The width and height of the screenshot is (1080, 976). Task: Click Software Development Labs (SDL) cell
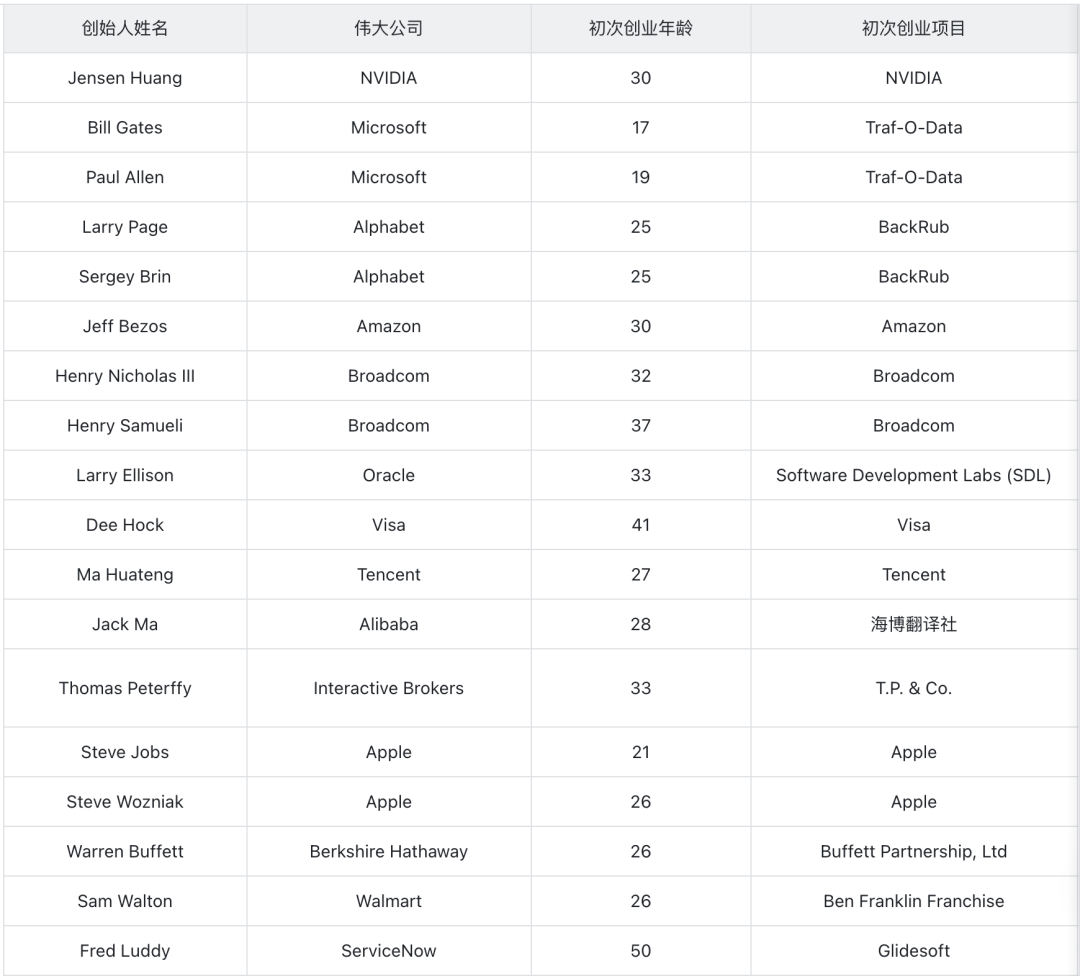(913, 475)
